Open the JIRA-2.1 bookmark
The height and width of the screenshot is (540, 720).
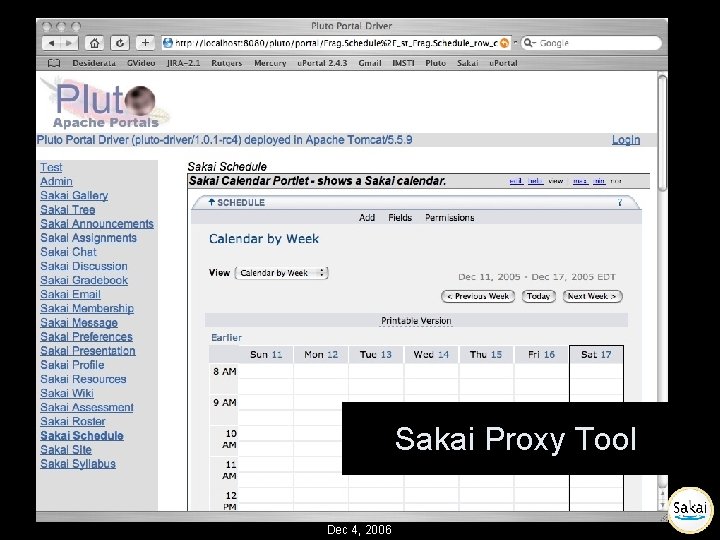tap(184, 63)
